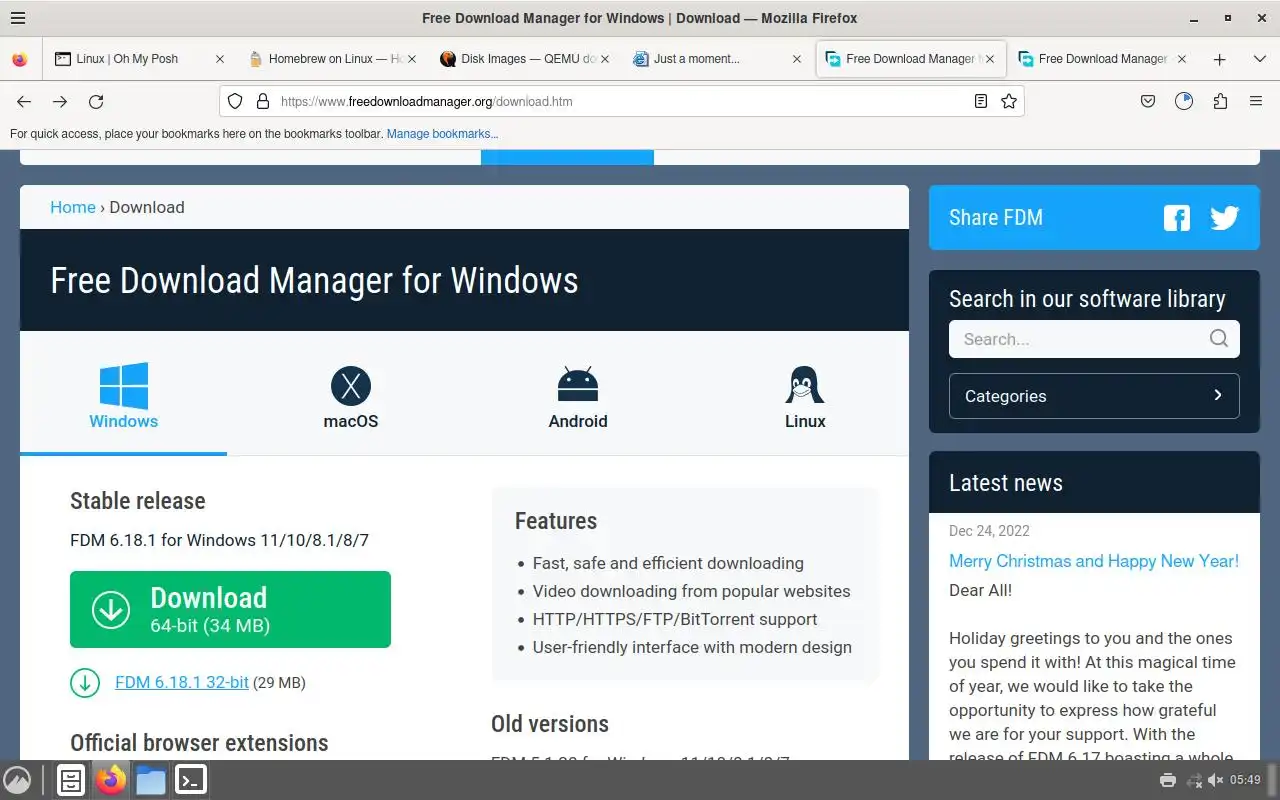The width and height of the screenshot is (1280, 800).
Task: Focus the URL address bar
Action: point(620,101)
